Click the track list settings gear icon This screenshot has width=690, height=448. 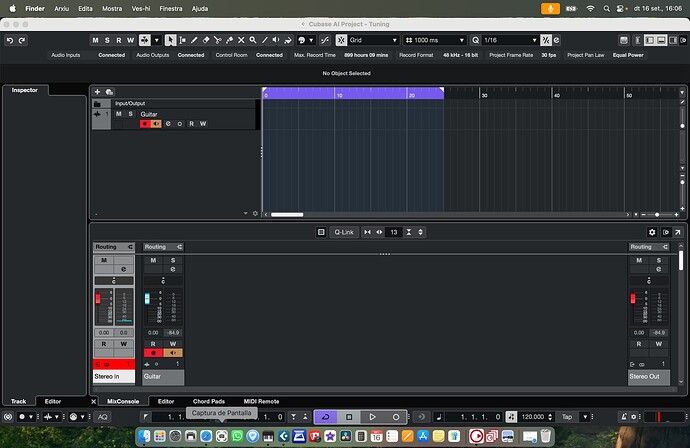[255, 213]
